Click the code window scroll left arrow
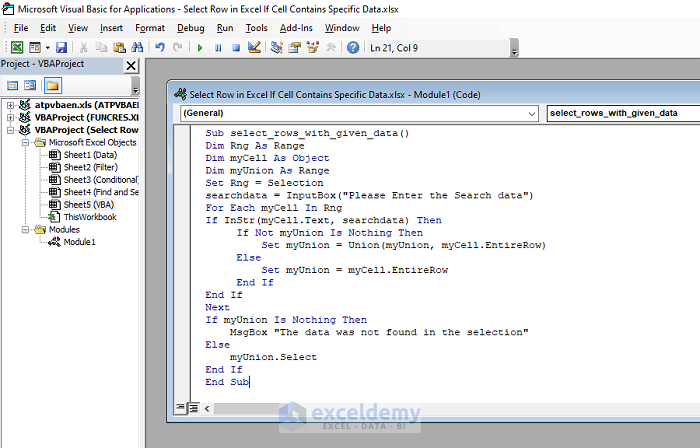 click(207, 408)
